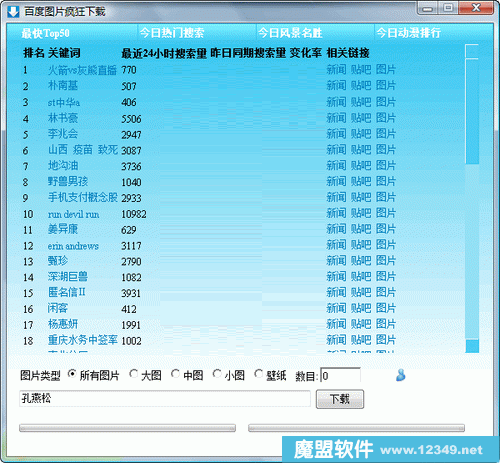Click the 下载 button
The height and width of the screenshot is (463, 500).
coord(340,399)
